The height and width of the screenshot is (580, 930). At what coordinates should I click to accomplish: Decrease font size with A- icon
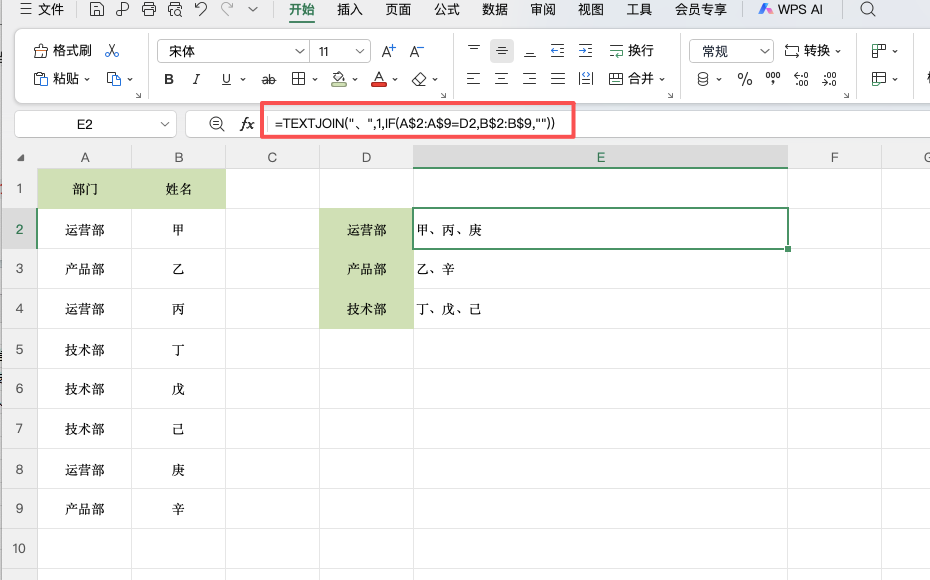(x=416, y=52)
